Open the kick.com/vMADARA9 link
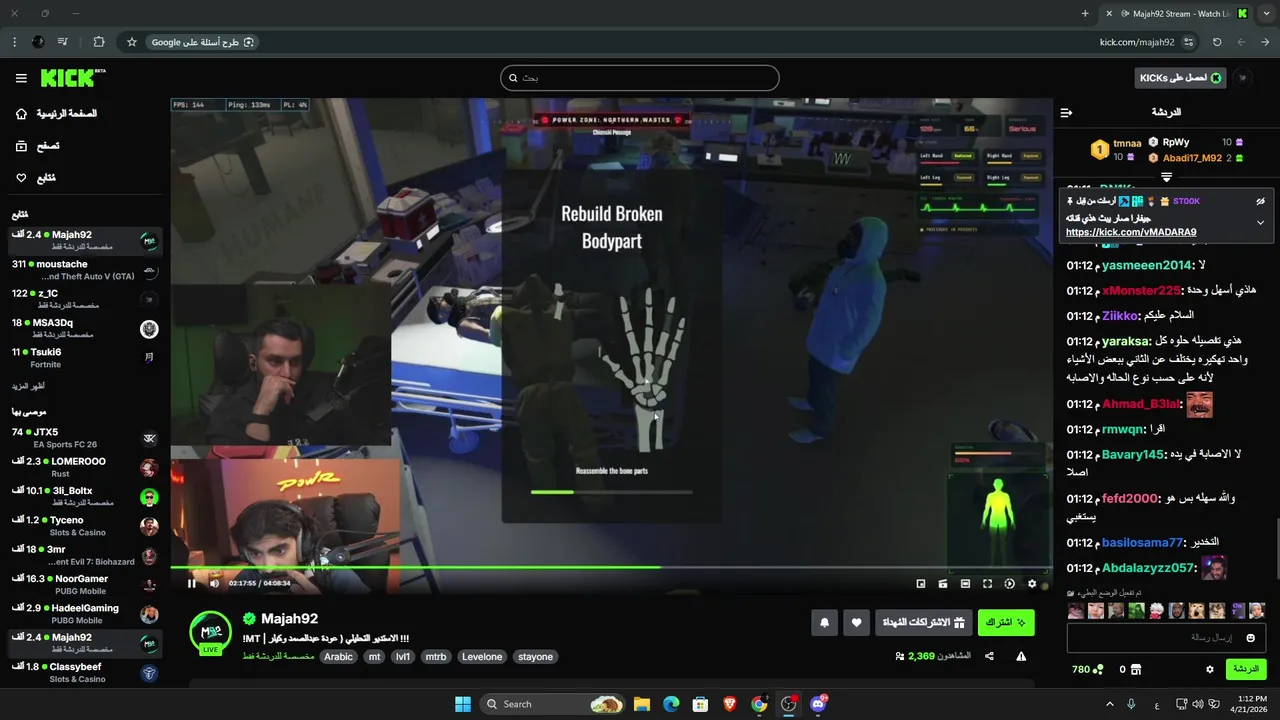The height and width of the screenshot is (720, 1280). coord(1131,232)
